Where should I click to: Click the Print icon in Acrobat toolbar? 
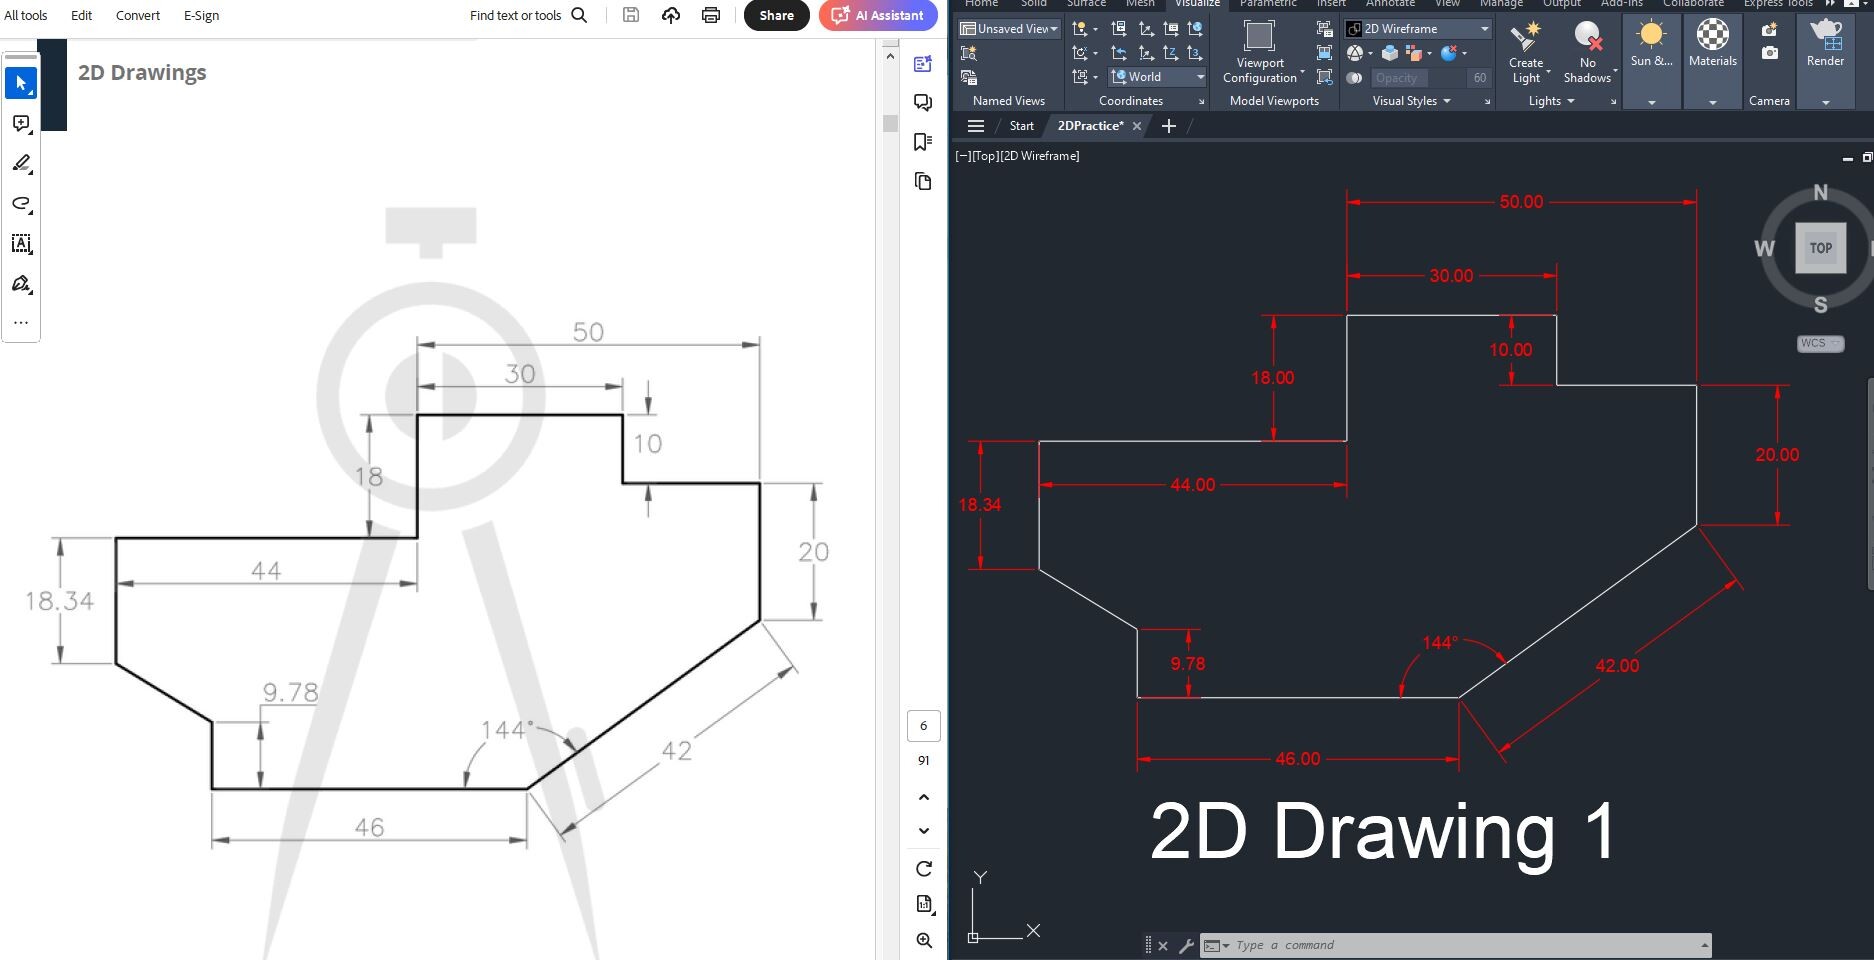[x=710, y=15]
